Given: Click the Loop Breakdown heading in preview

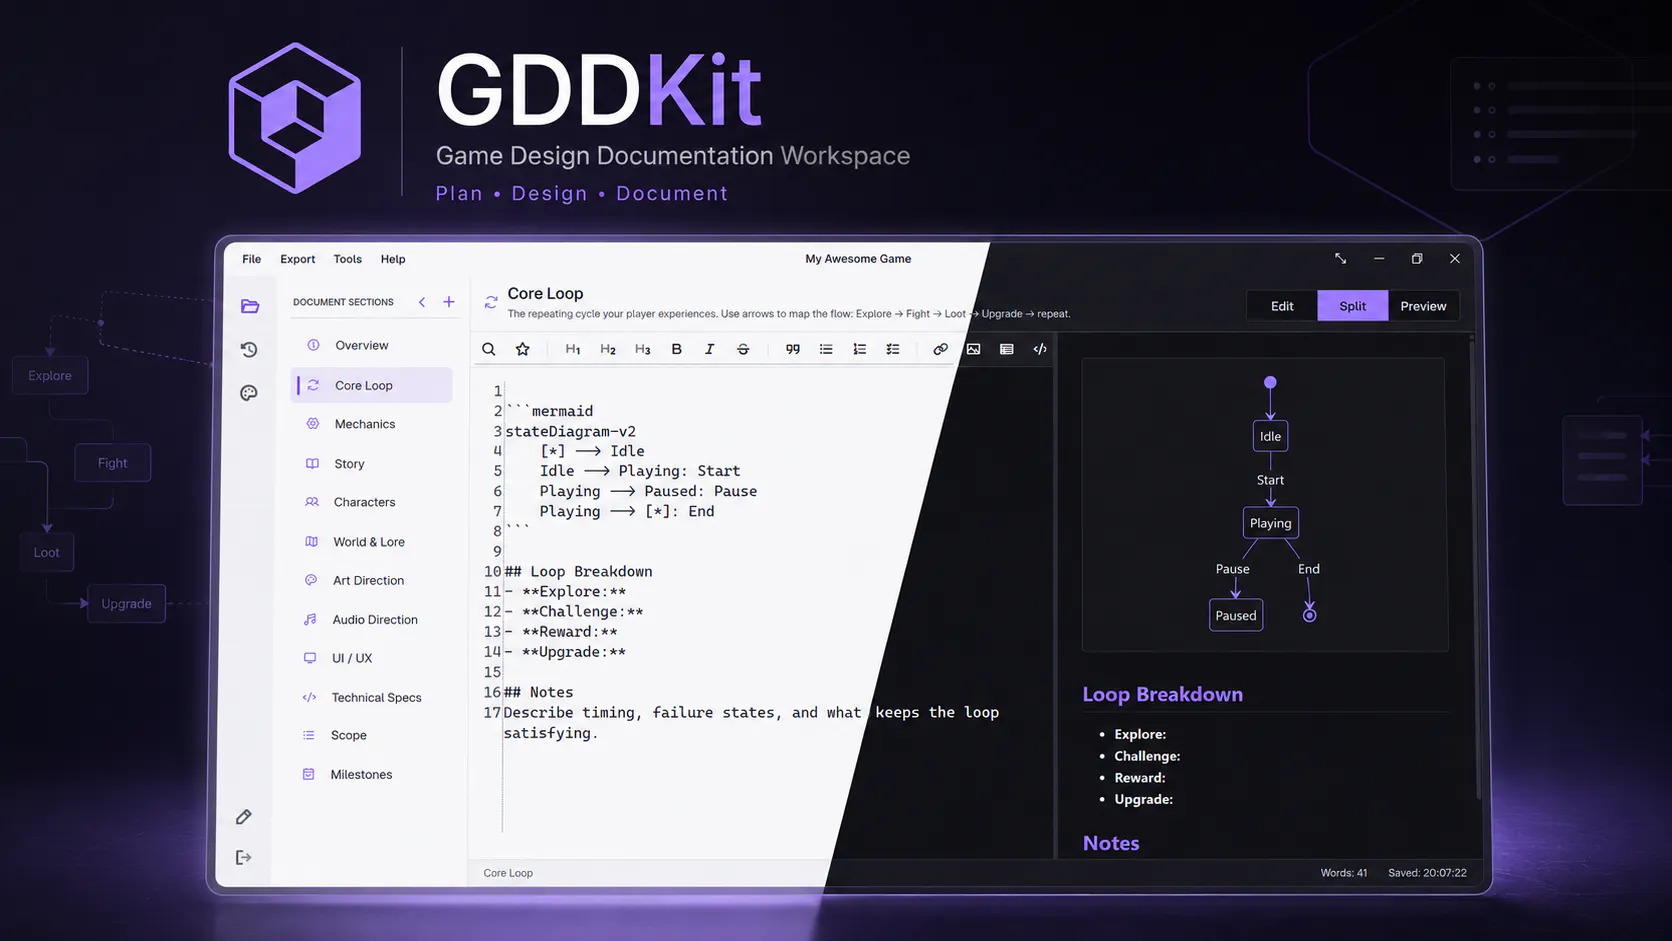Looking at the screenshot, I should (x=1162, y=695).
